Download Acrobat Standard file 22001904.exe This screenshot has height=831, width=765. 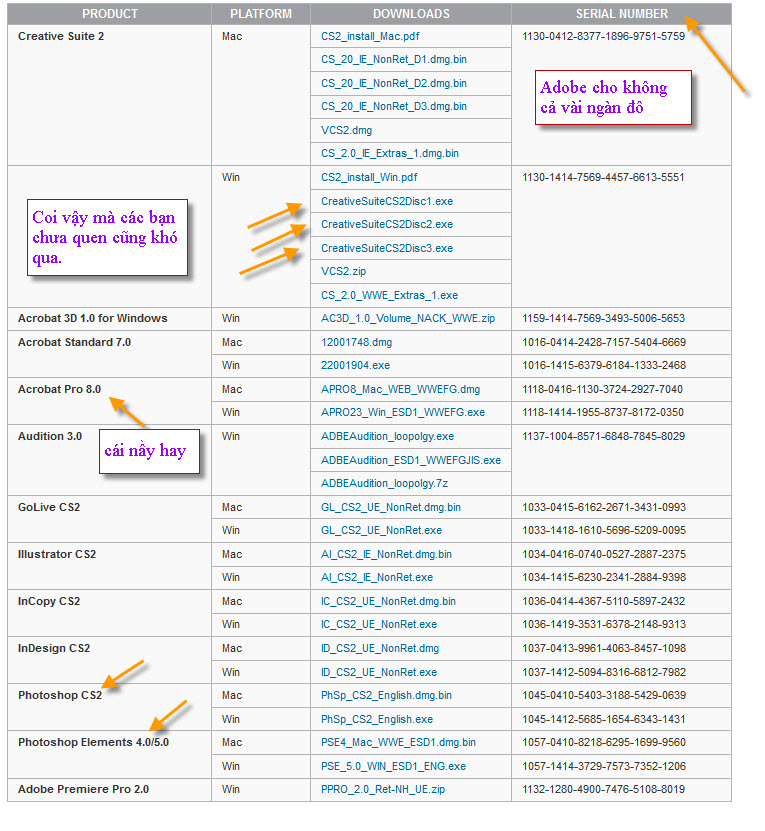pos(356,366)
